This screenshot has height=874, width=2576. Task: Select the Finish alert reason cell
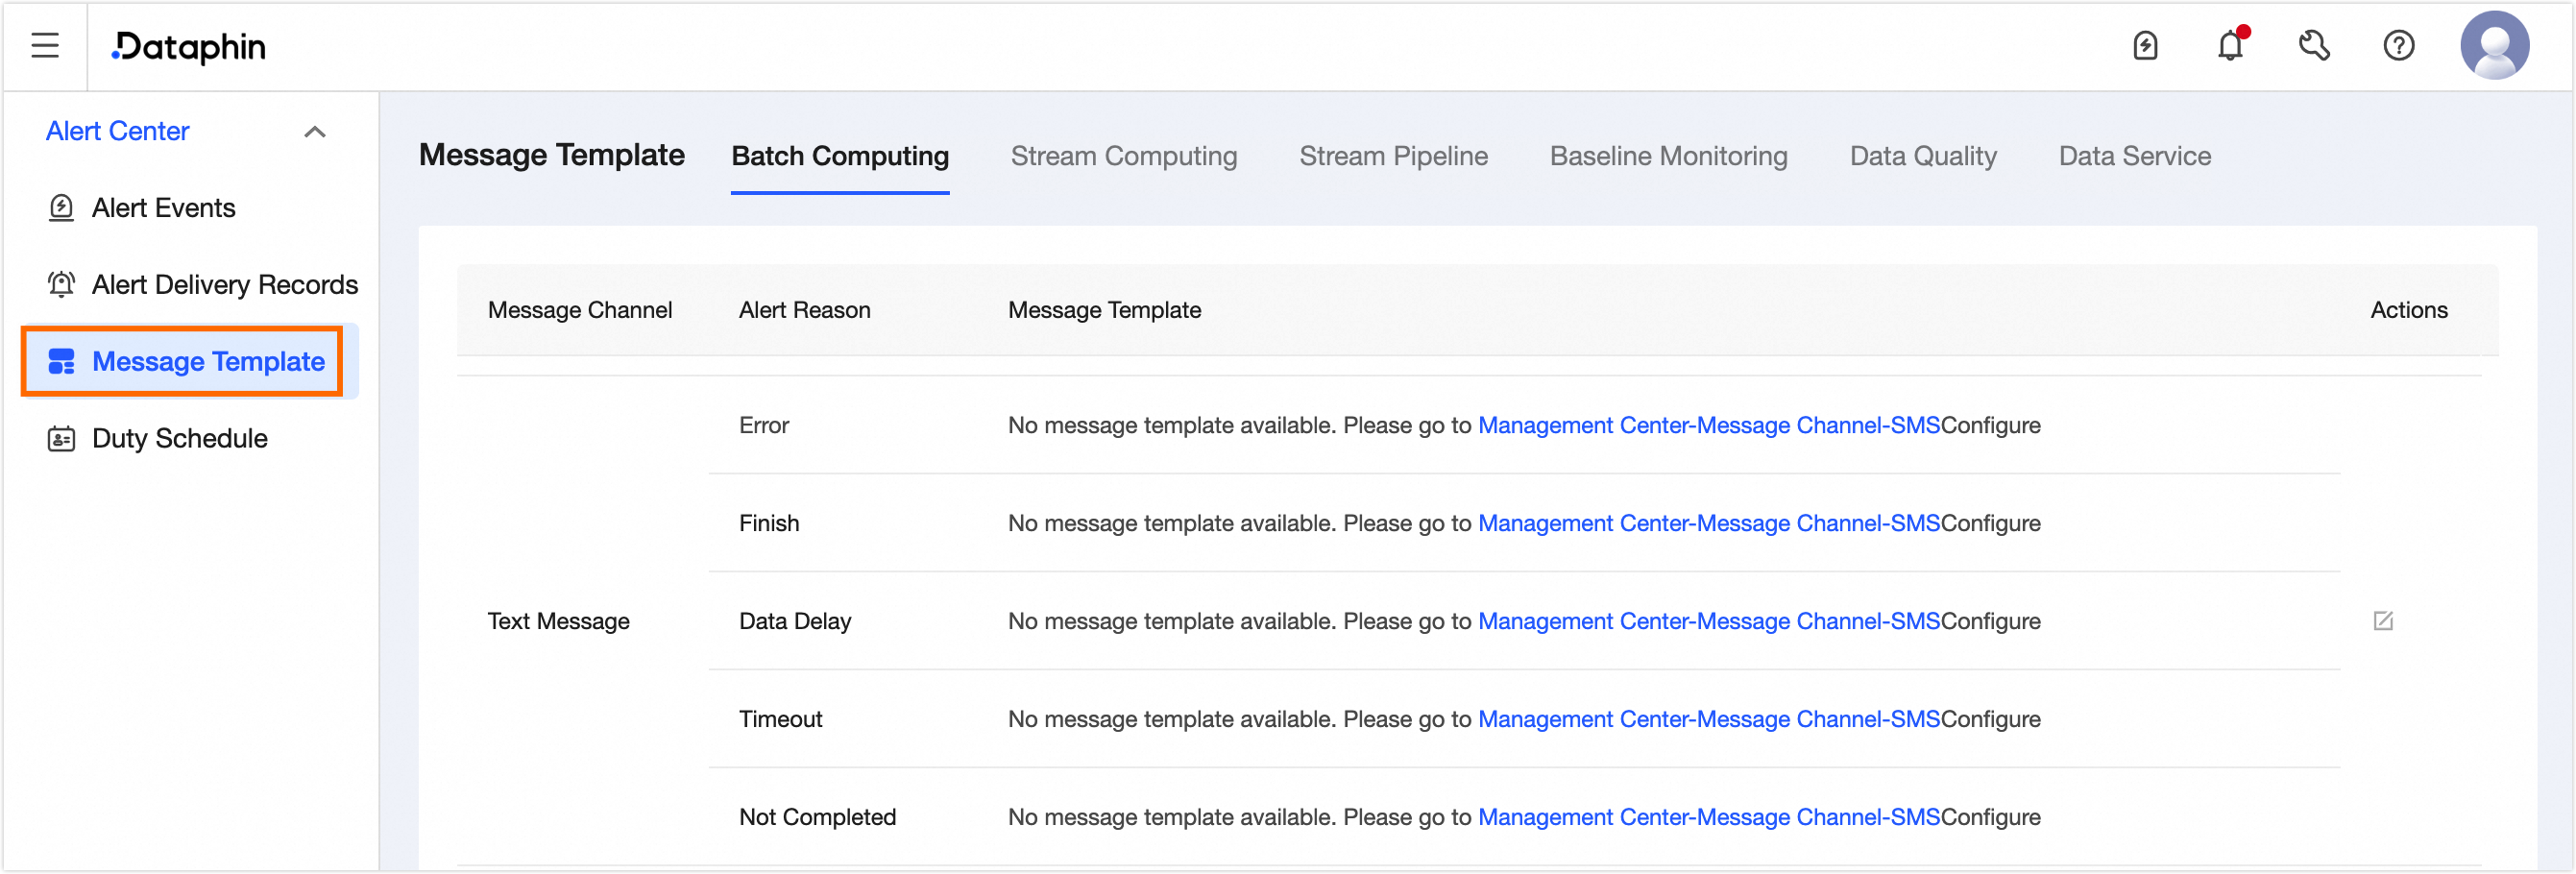point(769,524)
